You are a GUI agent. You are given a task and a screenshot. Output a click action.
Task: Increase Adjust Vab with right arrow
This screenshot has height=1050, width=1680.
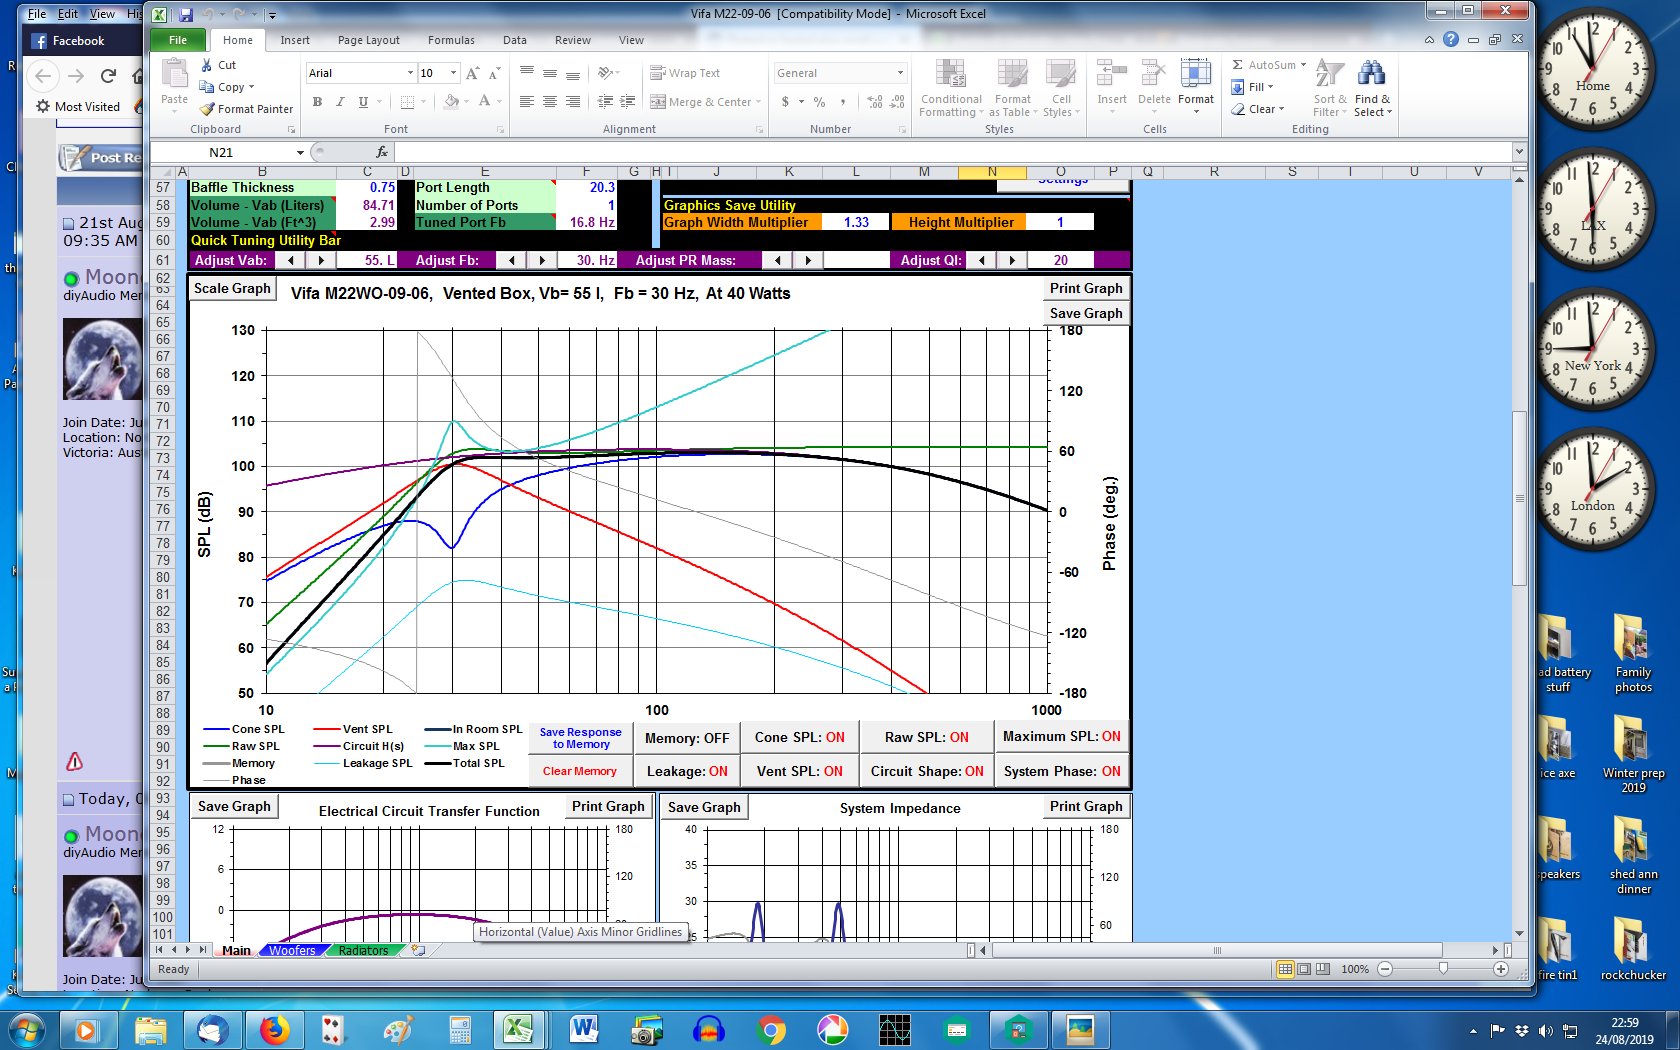pos(321,260)
